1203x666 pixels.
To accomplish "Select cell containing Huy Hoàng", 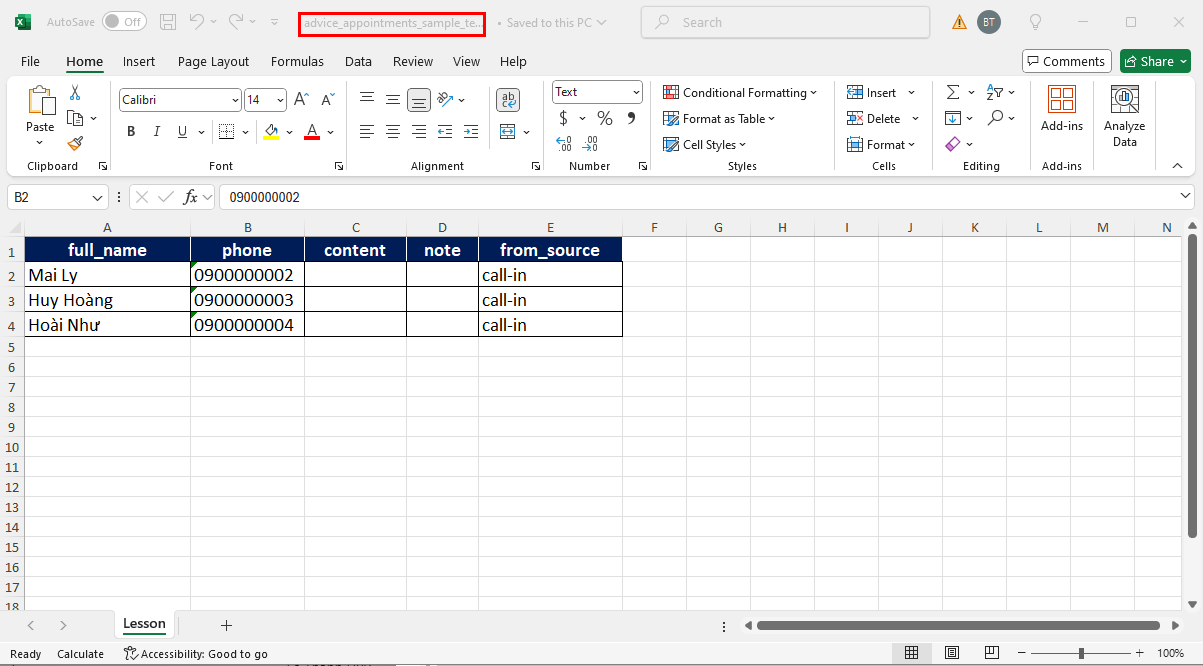I will tap(107, 300).
